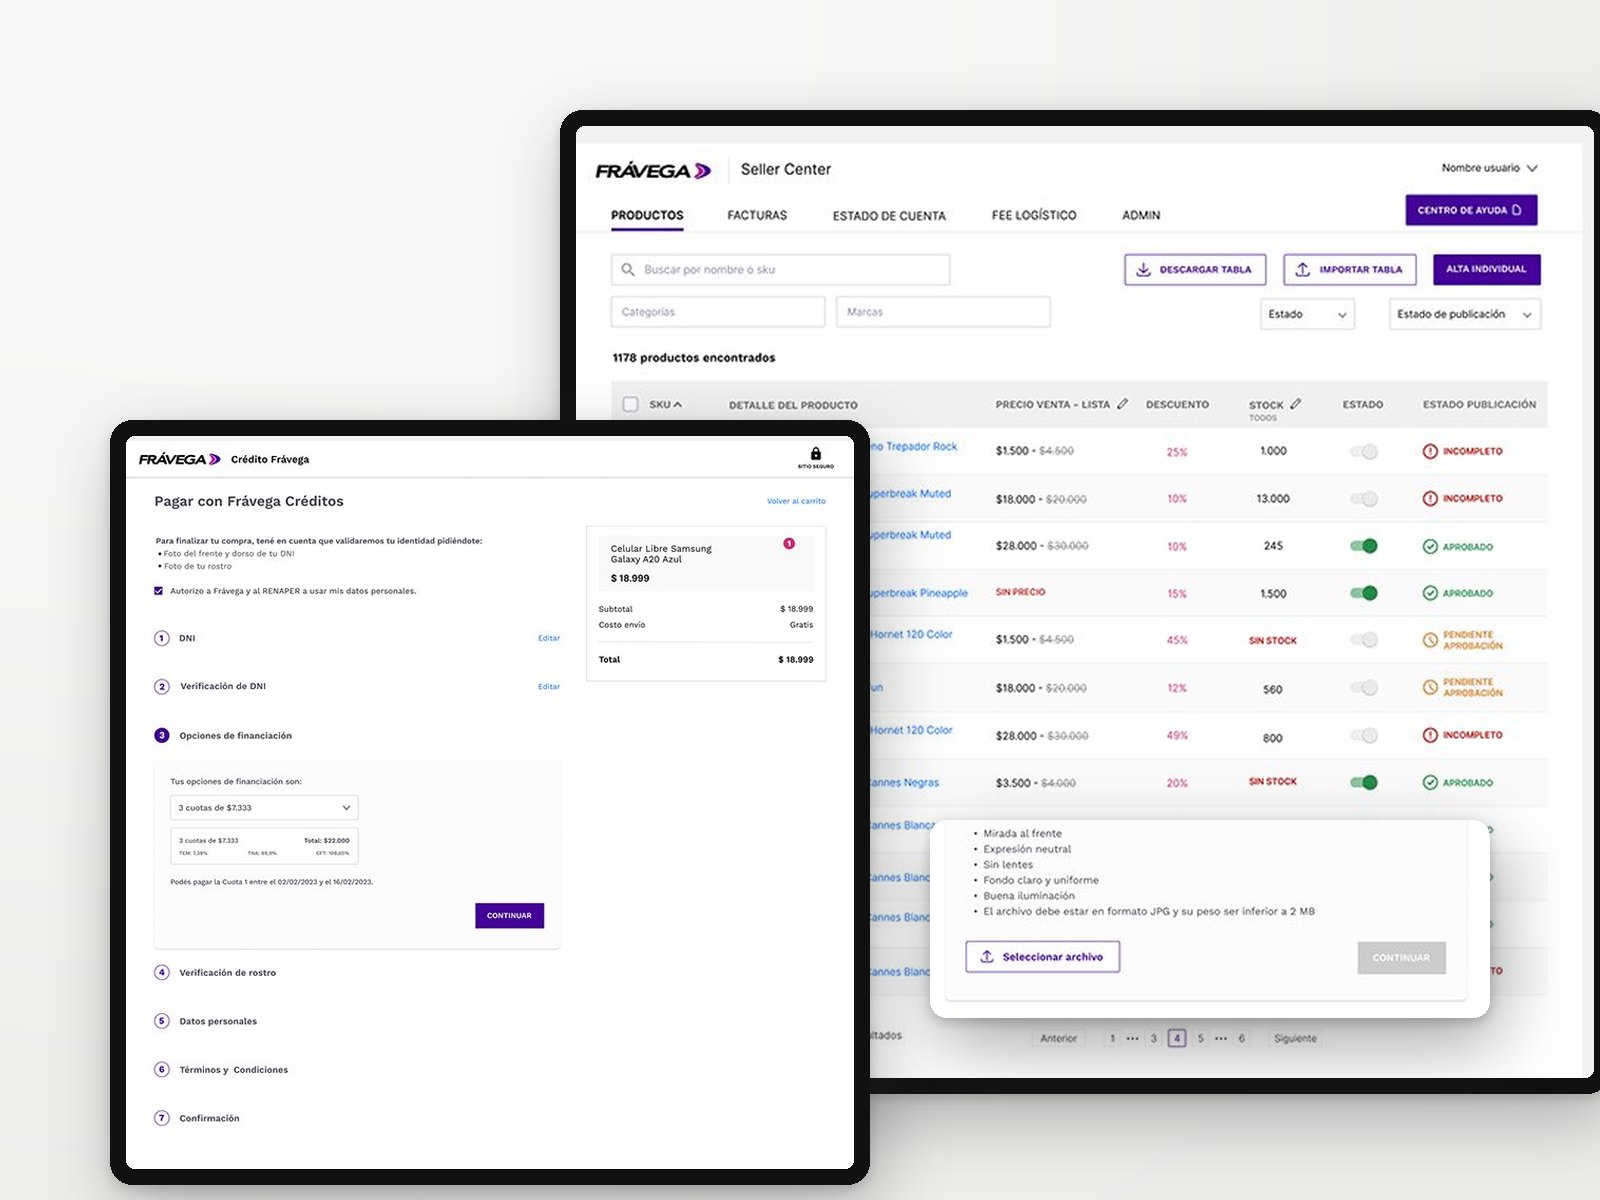This screenshot has width=1600, height=1200.
Task: Switch to the Estado de Cuenta tab
Action: click(889, 216)
